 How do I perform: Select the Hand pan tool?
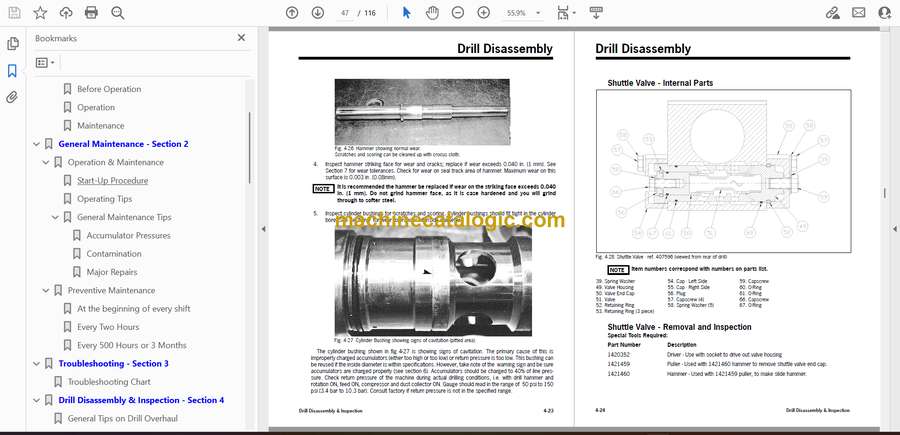tap(432, 13)
